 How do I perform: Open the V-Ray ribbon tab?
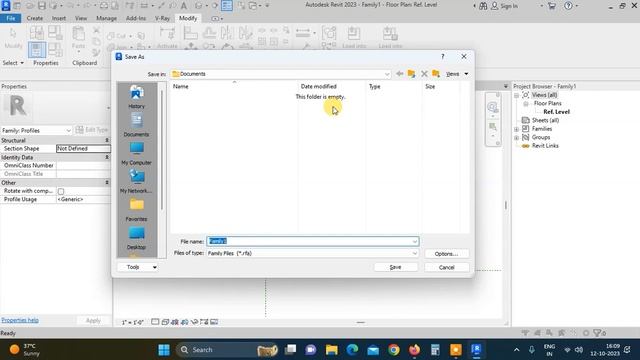pyautogui.click(x=162, y=18)
